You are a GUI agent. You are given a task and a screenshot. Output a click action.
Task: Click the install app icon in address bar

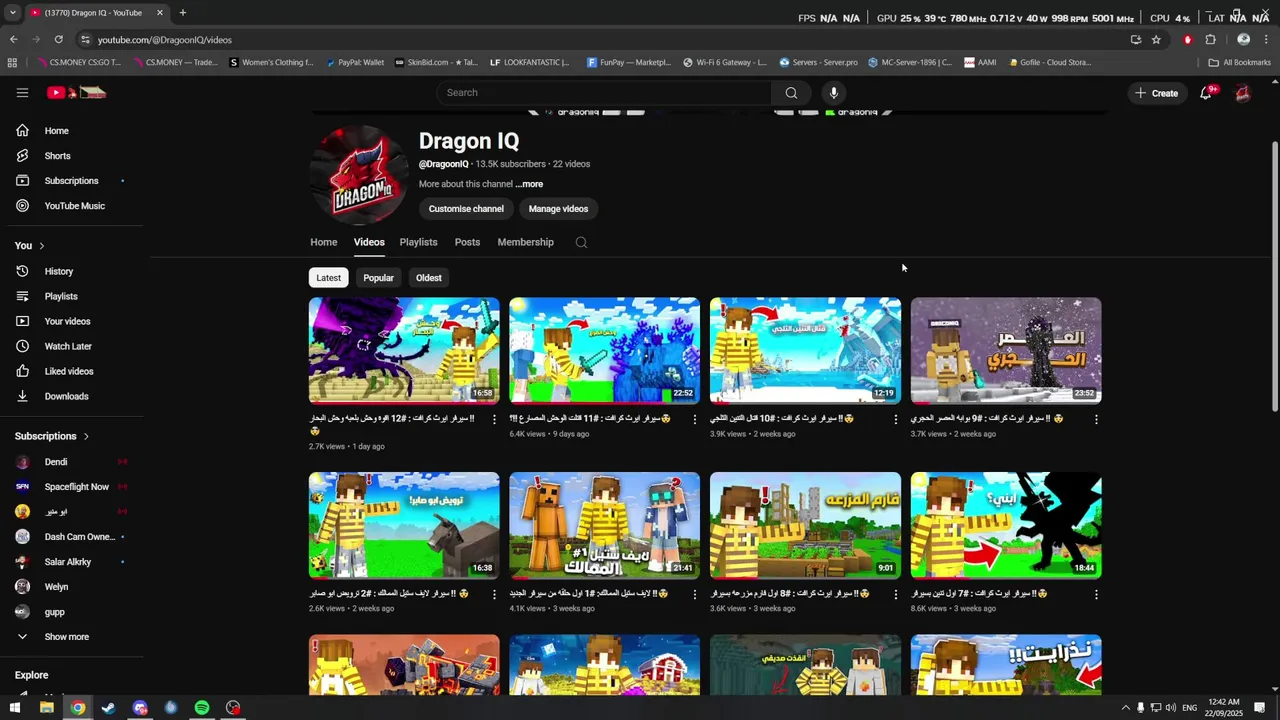[x=1136, y=40]
